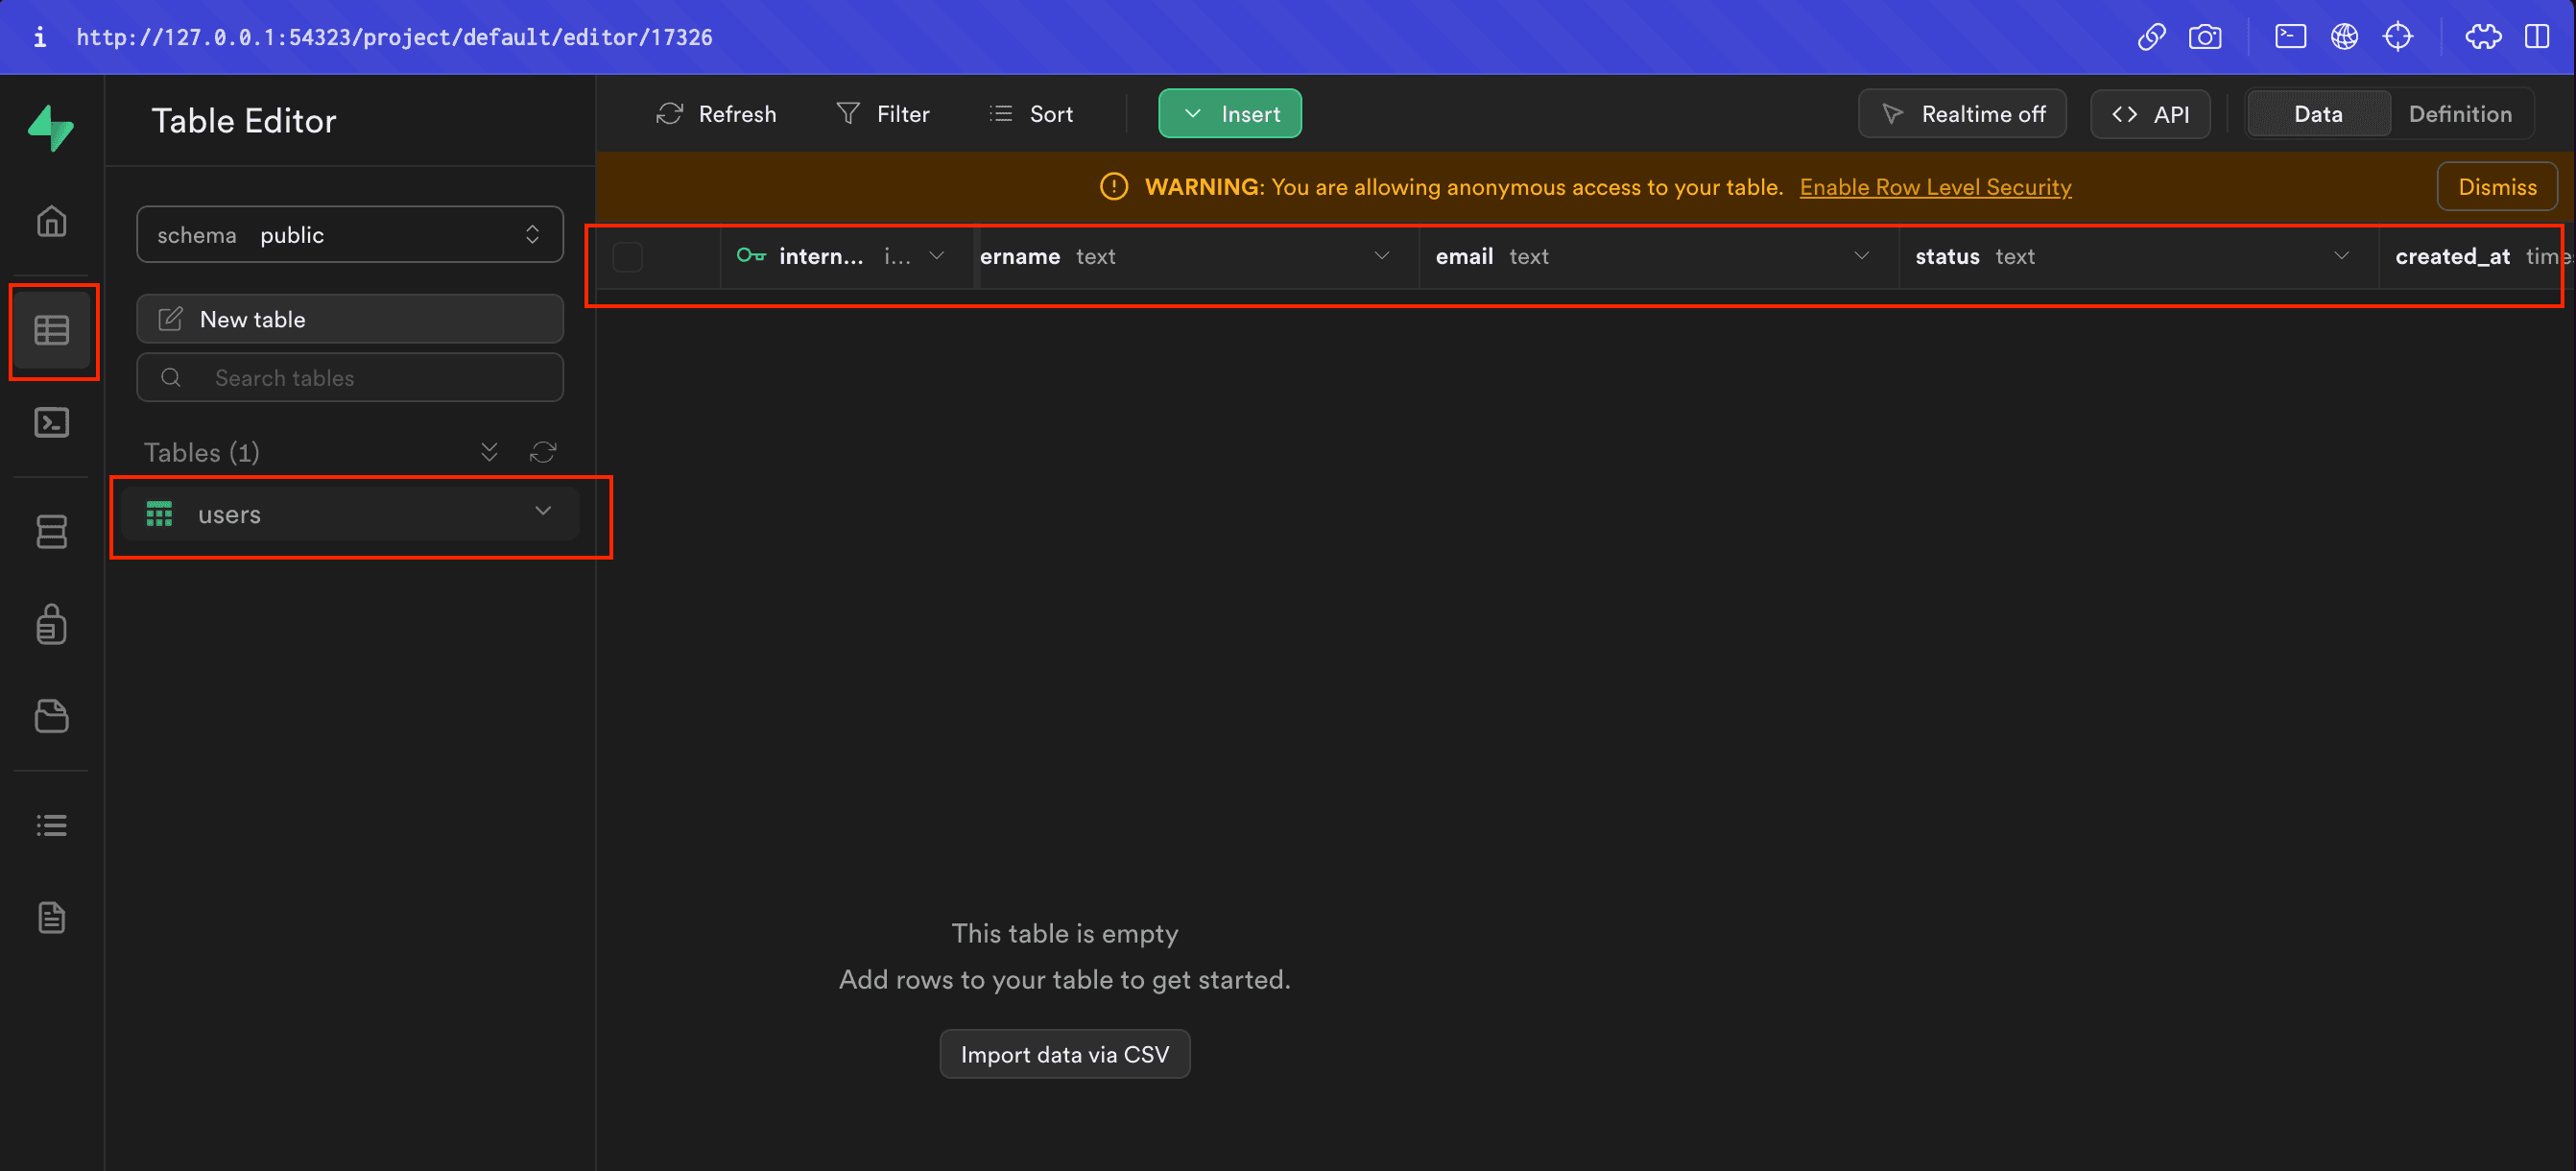The height and width of the screenshot is (1171, 2576).
Task: Tick the select-all rows checkbox
Action: tap(627, 257)
